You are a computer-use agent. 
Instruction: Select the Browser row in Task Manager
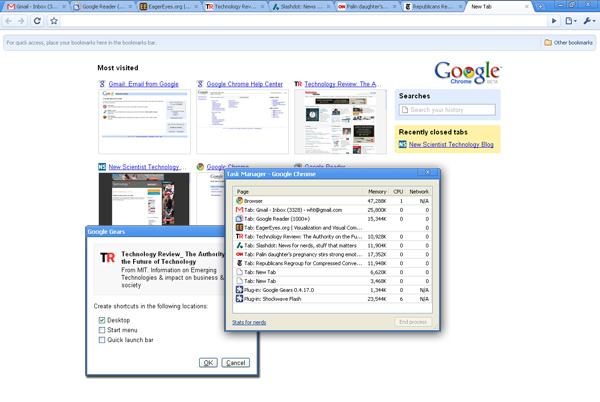click(x=333, y=201)
